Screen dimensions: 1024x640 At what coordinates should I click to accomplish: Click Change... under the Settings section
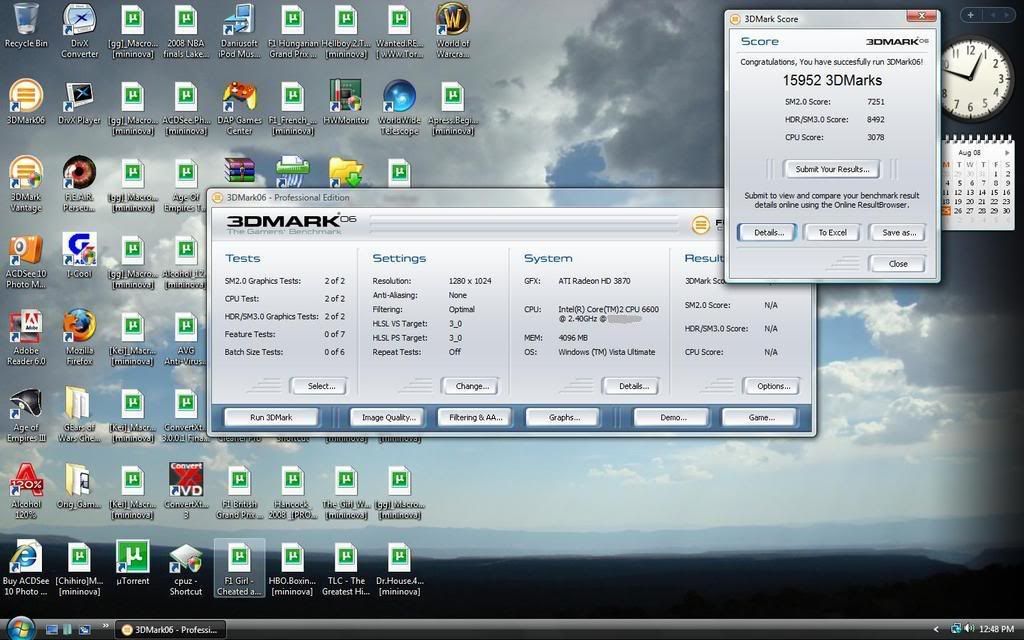pos(472,386)
